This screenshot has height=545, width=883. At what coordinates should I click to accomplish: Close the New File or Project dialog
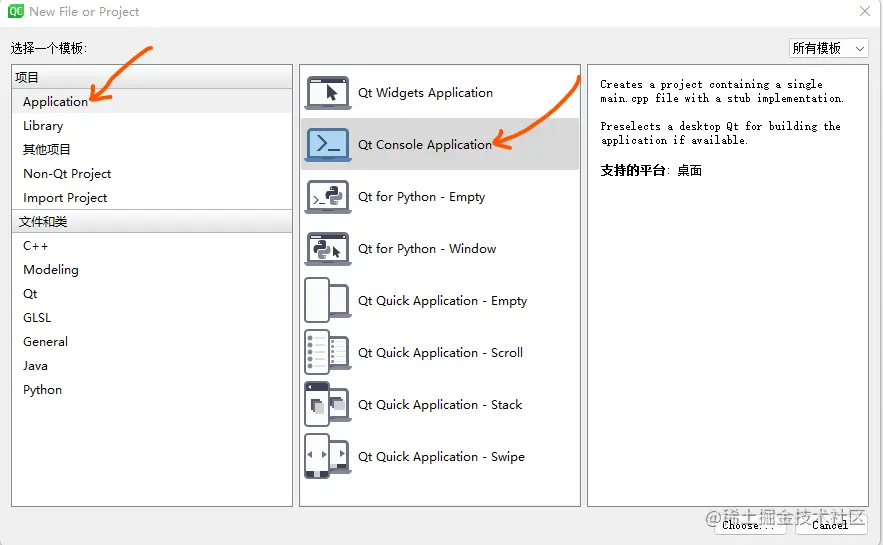pos(865,11)
